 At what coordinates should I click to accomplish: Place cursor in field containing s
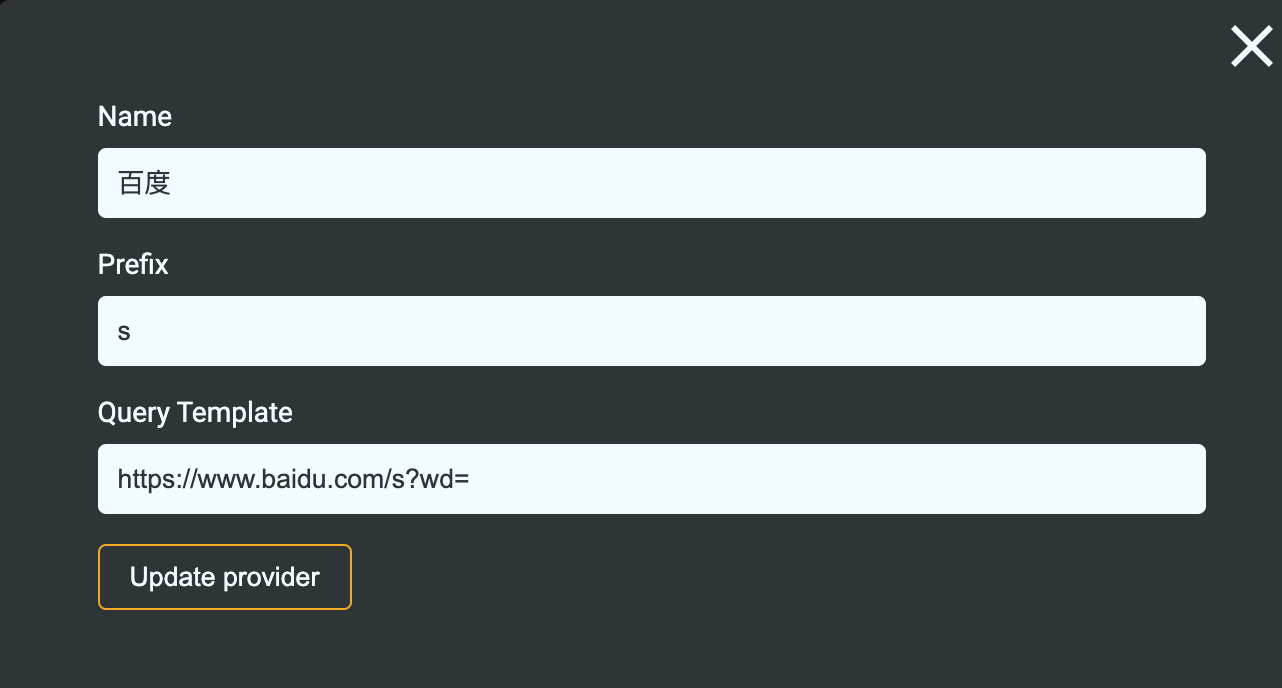(x=651, y=331)
